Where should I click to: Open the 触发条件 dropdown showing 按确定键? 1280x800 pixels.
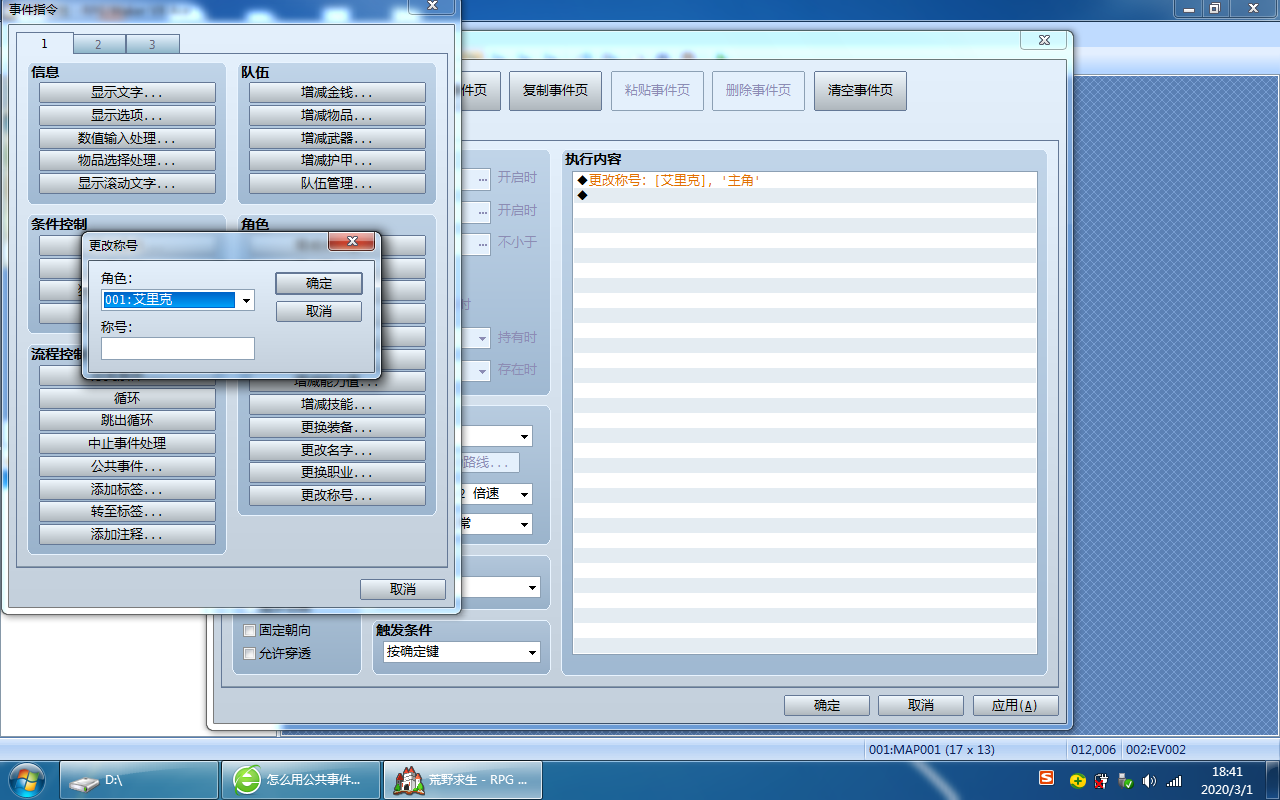(x=462, y=652)
